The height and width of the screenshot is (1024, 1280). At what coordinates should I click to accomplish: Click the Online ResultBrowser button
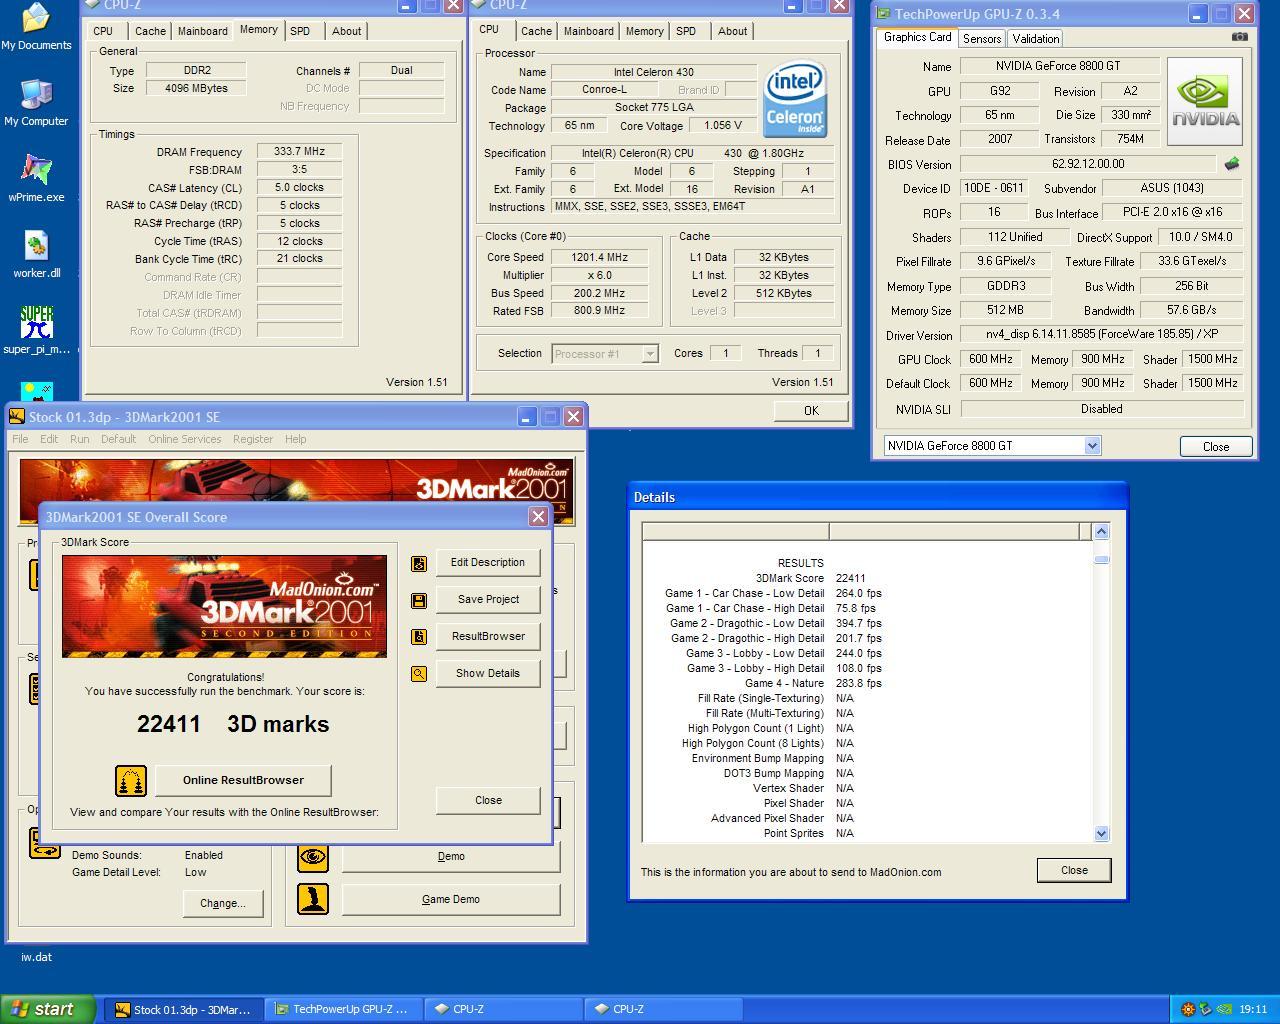coord(243,780)
